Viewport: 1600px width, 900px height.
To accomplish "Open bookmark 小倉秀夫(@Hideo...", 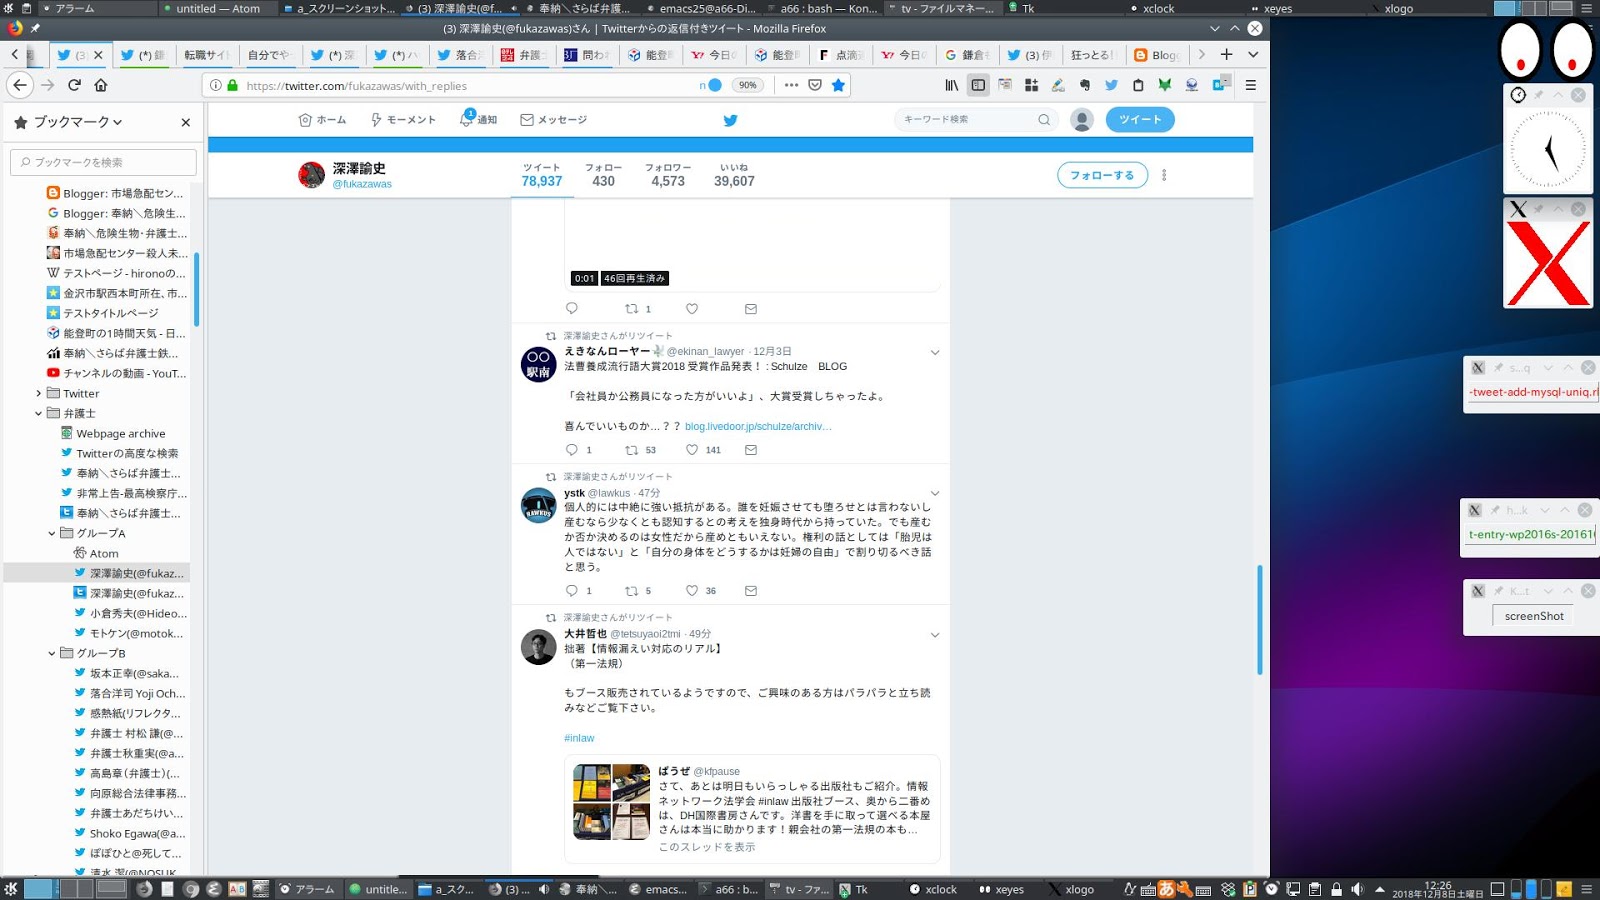I will point(130,613).
